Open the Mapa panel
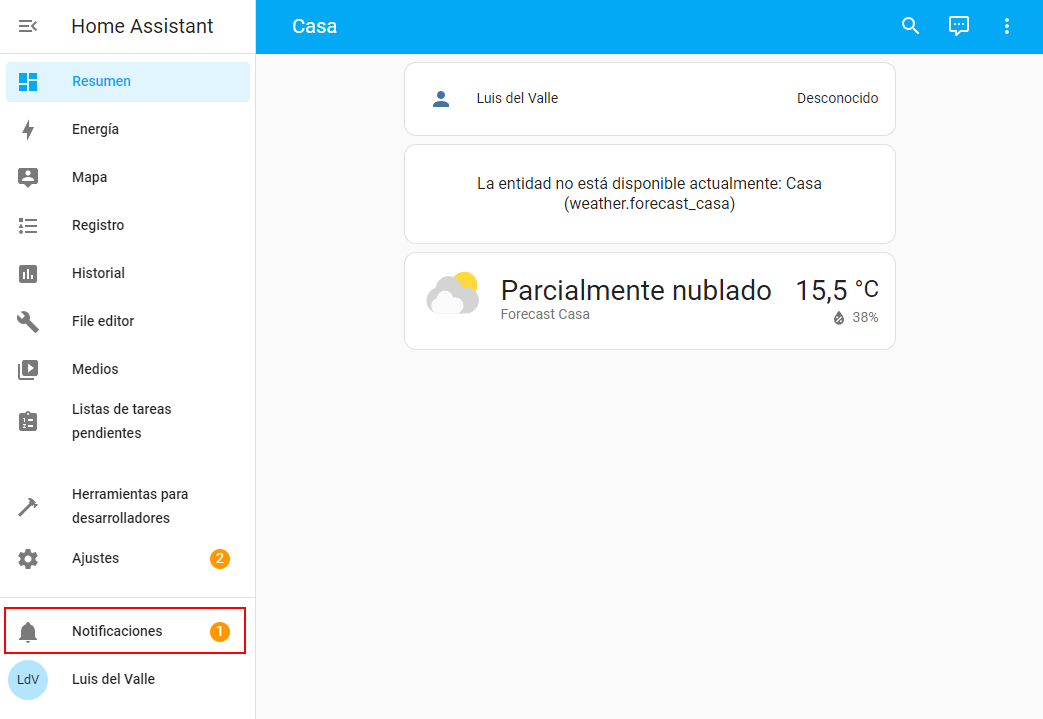The image size is (1043, 719). (128, 178)
